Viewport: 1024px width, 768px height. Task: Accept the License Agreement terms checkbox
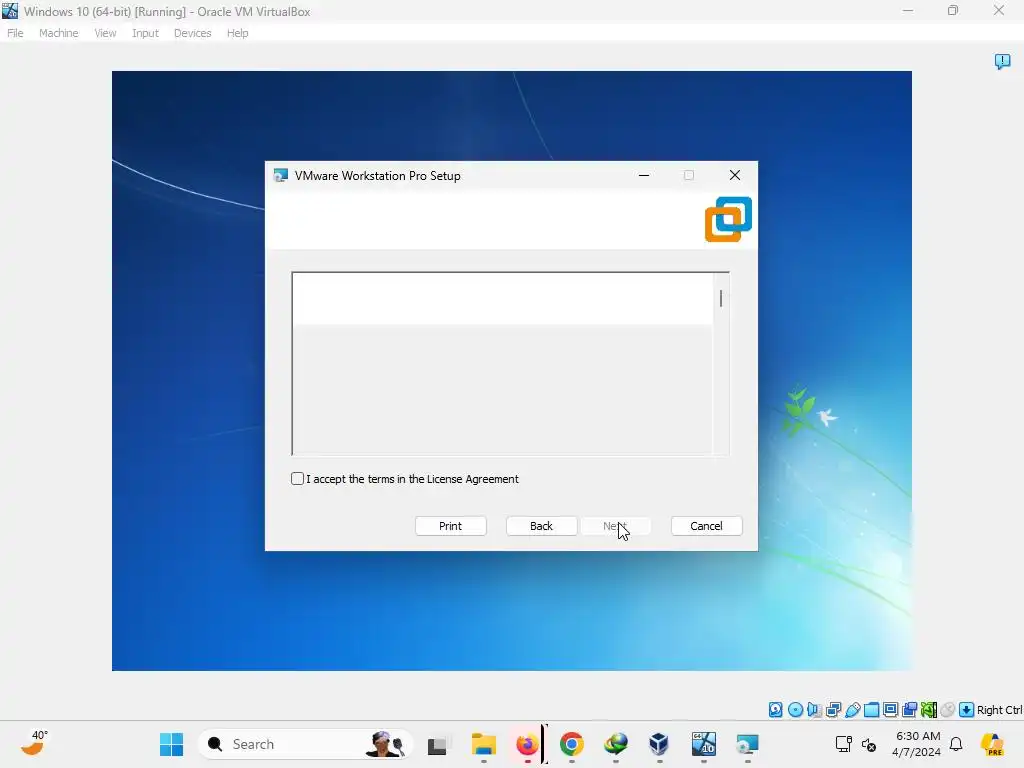(x=297, y=479)
